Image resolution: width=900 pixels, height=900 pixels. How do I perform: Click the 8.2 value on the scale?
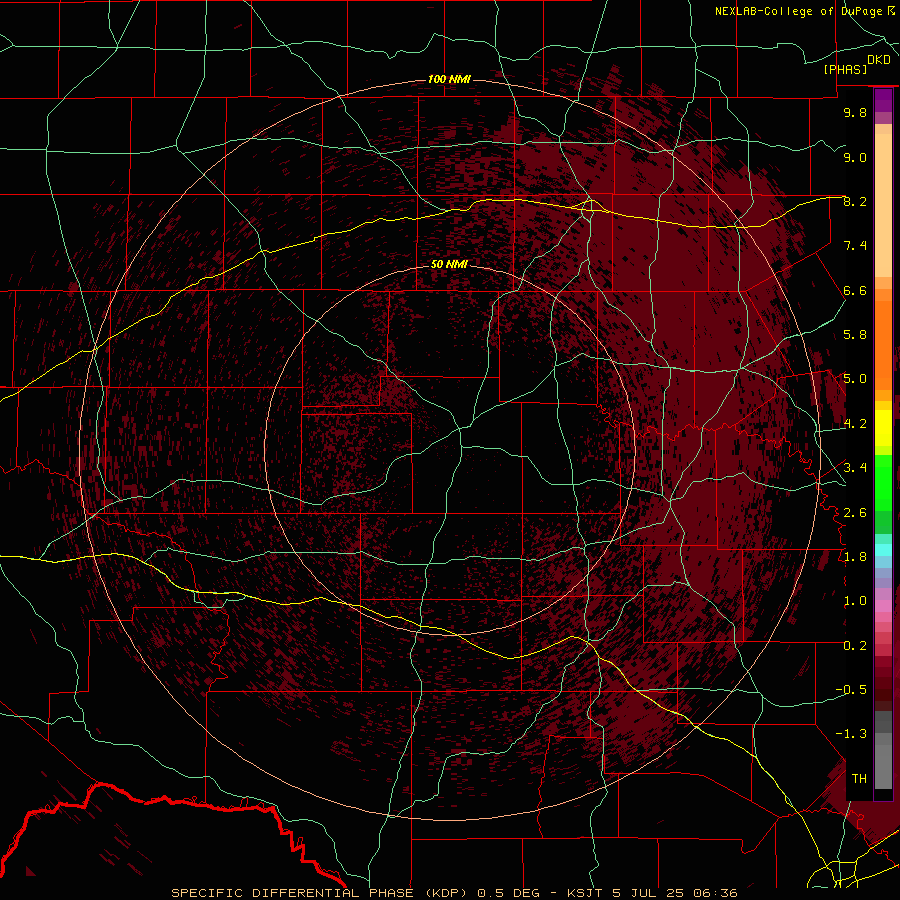click(x=855, y=201)
